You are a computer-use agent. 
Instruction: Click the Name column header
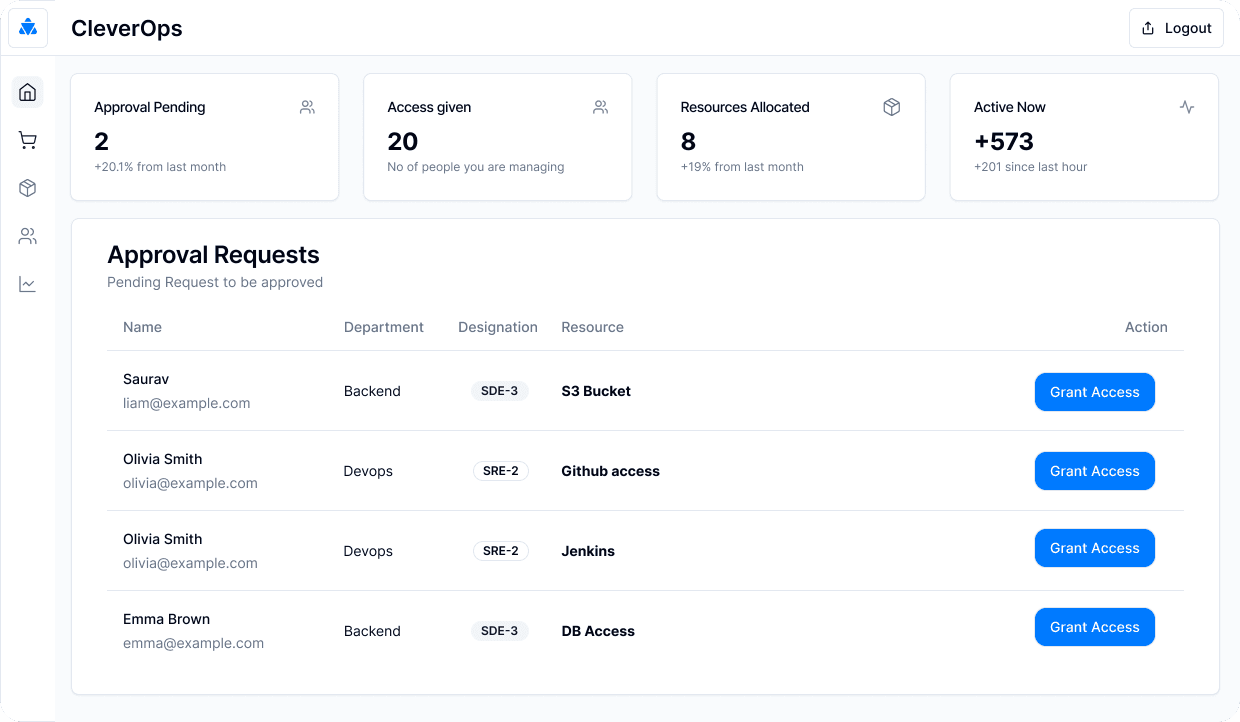(x=142, y=327)
